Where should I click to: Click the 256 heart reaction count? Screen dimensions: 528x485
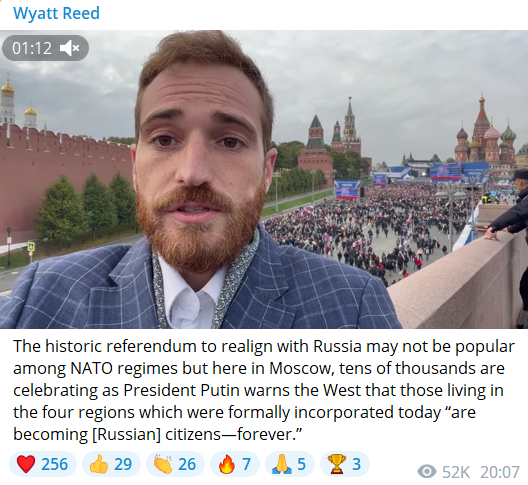pyautogui.click(x=54, y=464)
